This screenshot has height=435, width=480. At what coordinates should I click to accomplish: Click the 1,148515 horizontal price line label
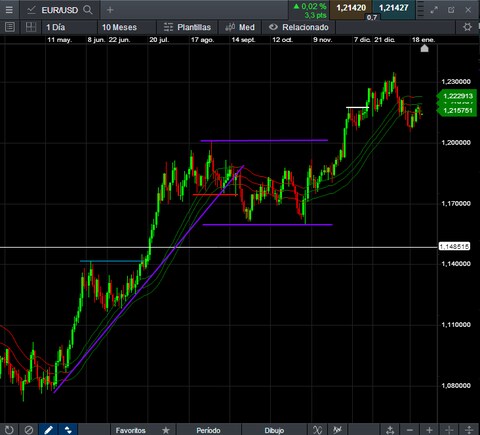click(x=454, y=247)
